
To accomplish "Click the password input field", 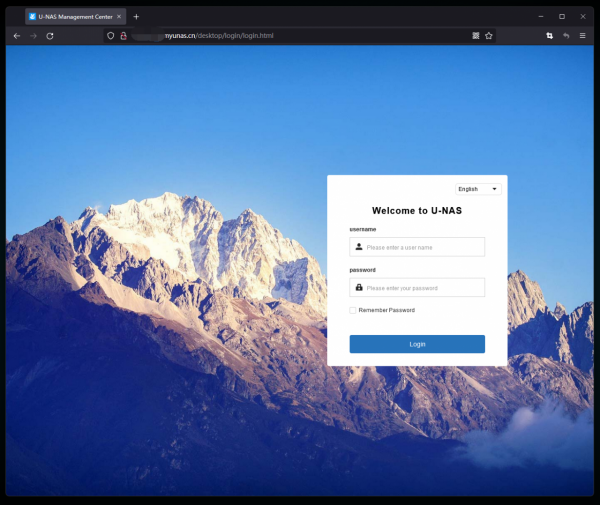I will point(423,288).
